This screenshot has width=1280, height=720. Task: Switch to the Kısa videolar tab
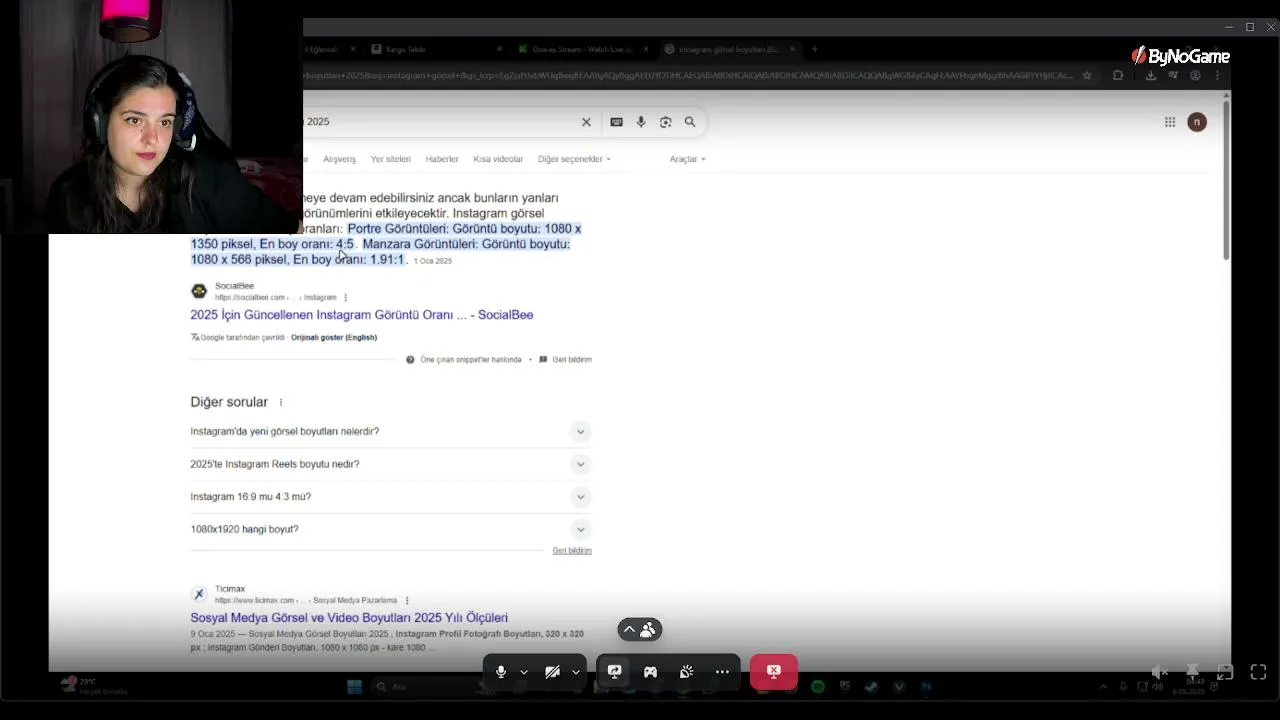point(498,159)
